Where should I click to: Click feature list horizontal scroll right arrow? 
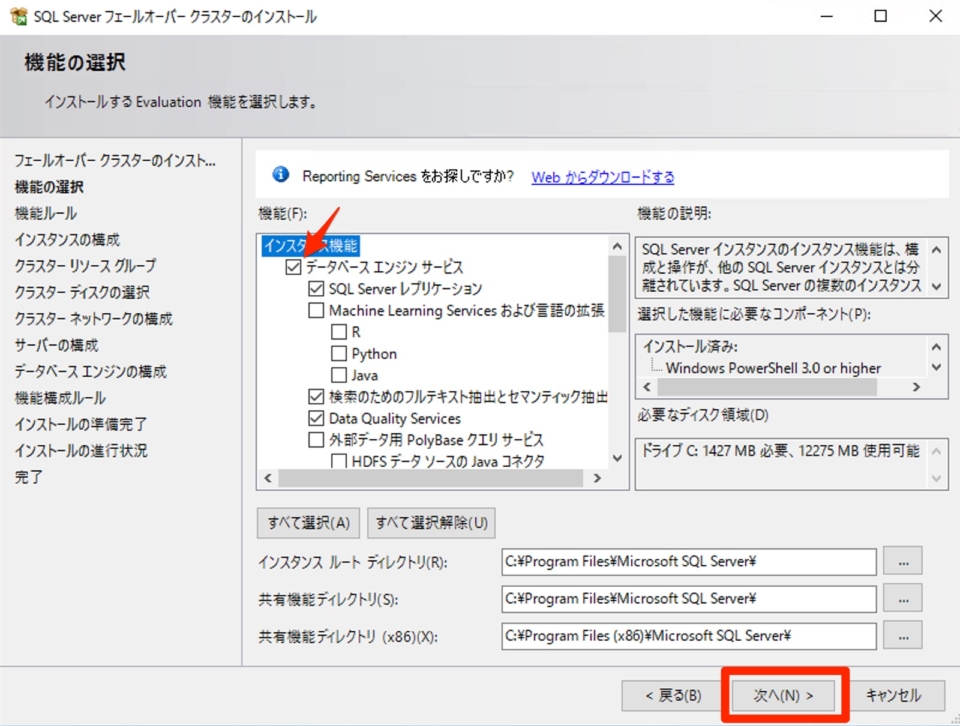(598, 478)
